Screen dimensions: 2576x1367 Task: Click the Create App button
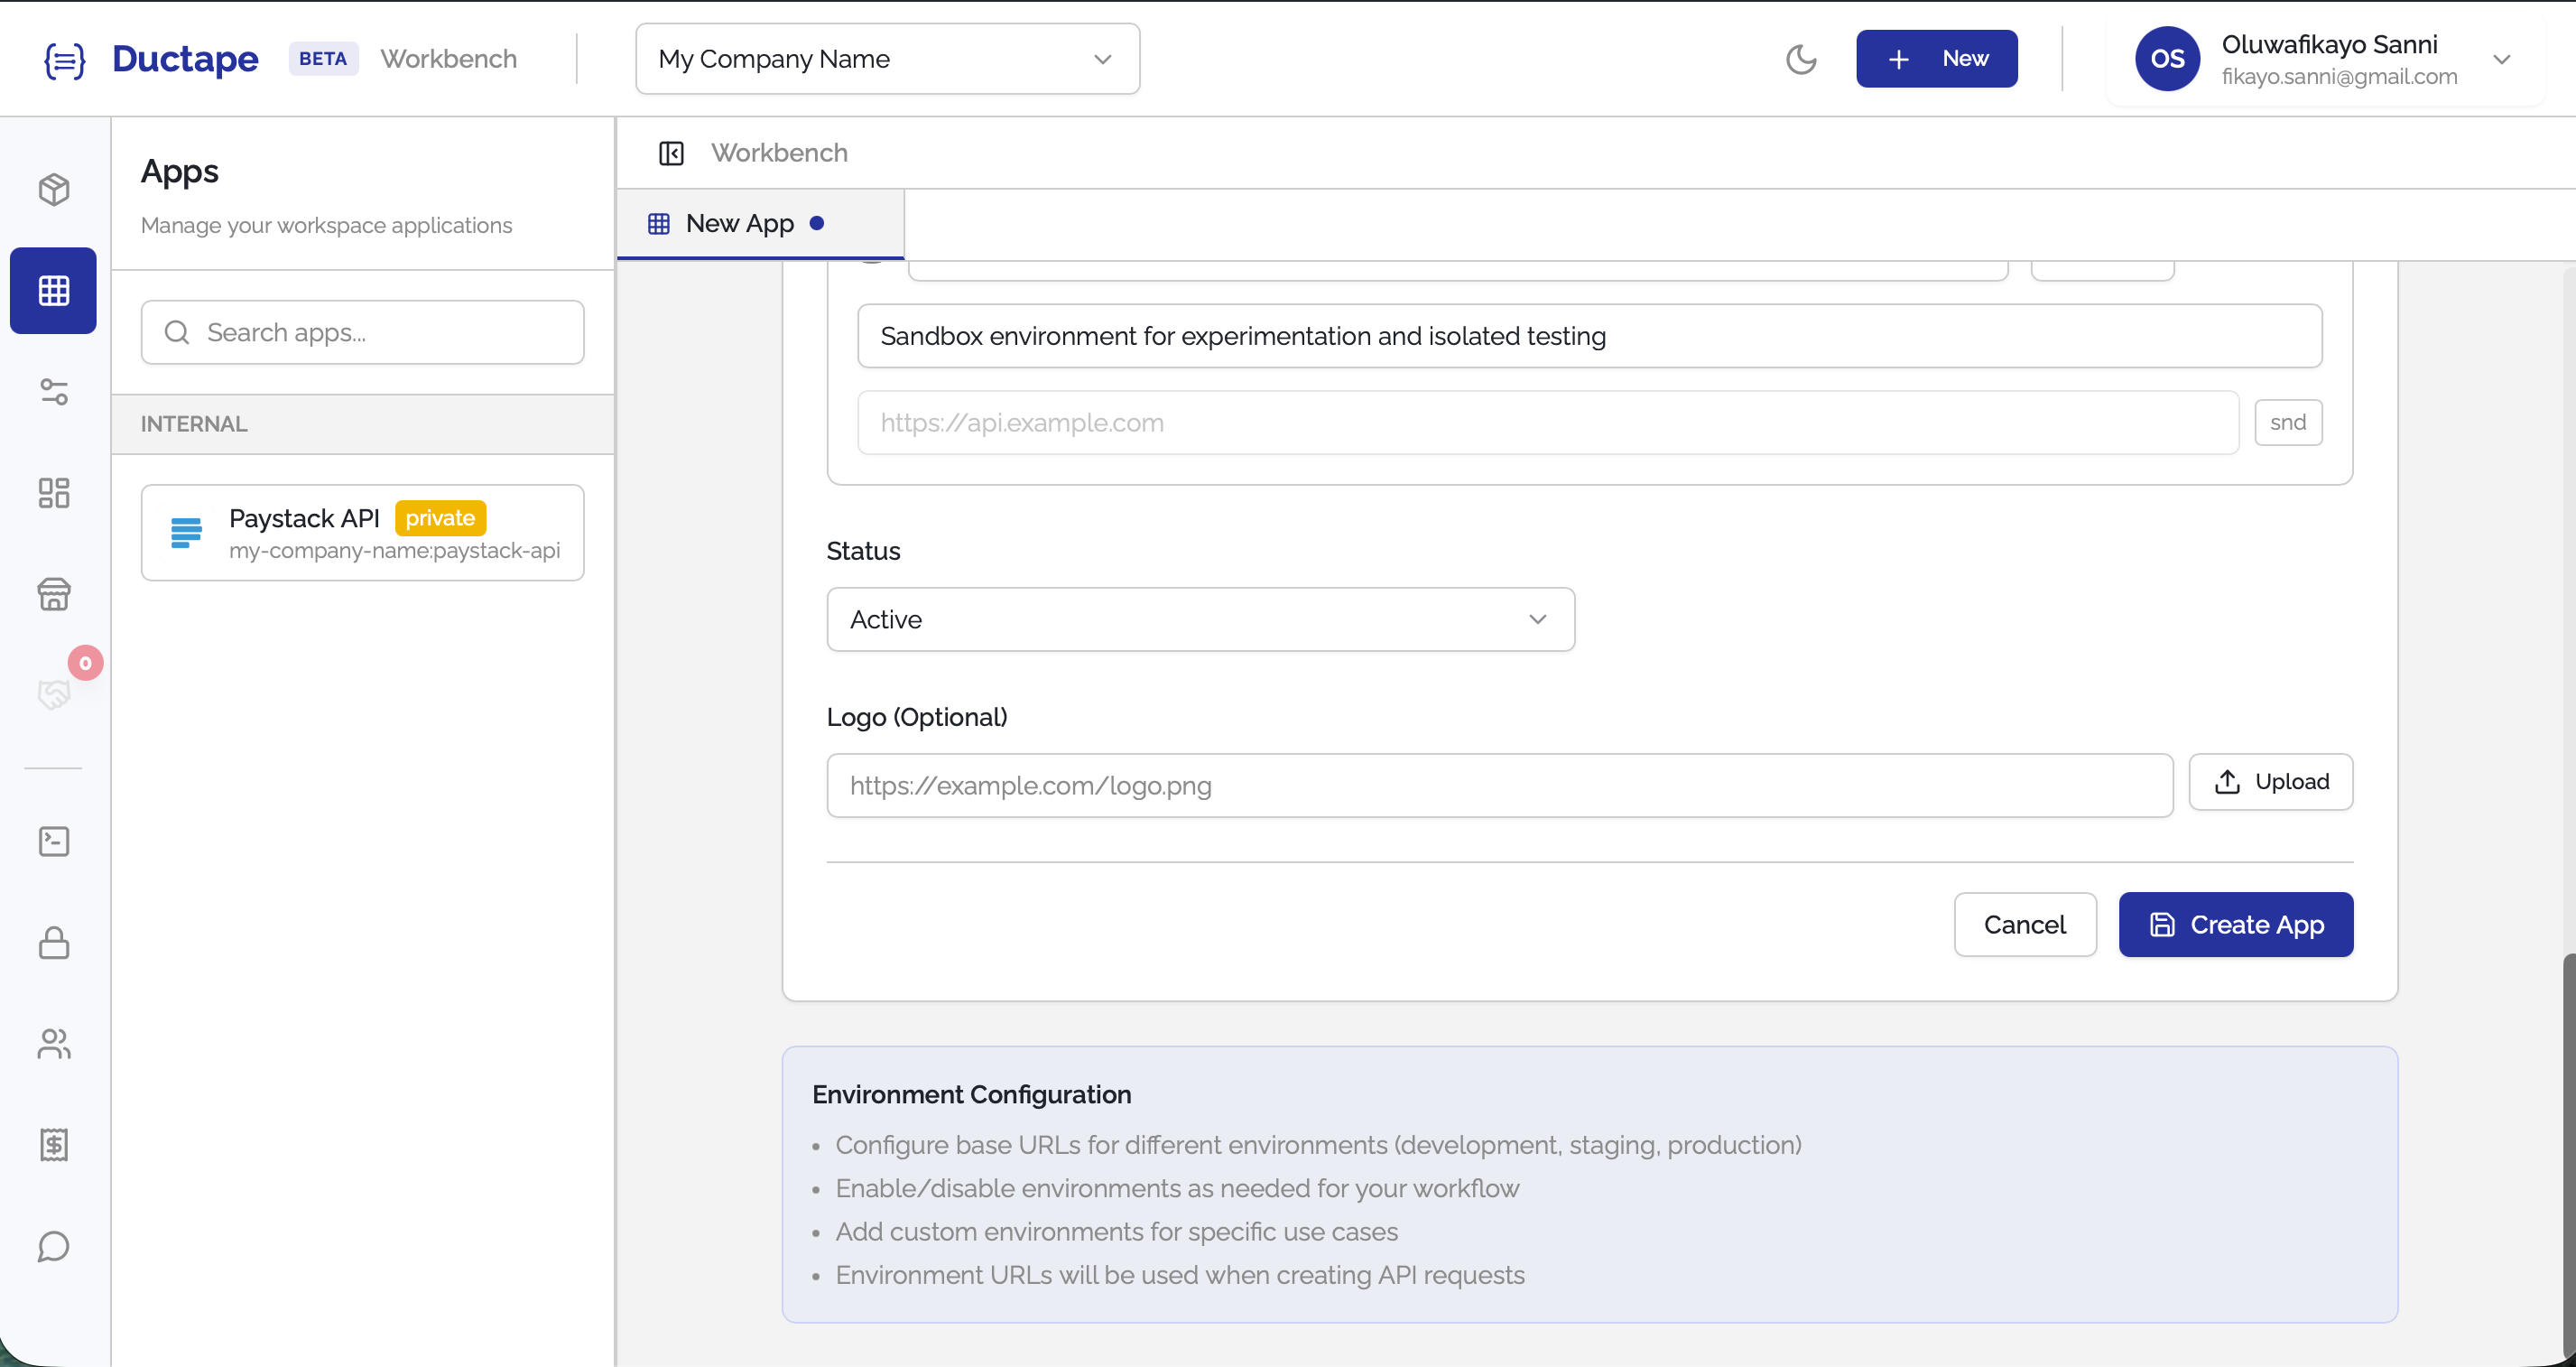(x=2235, y=924)
